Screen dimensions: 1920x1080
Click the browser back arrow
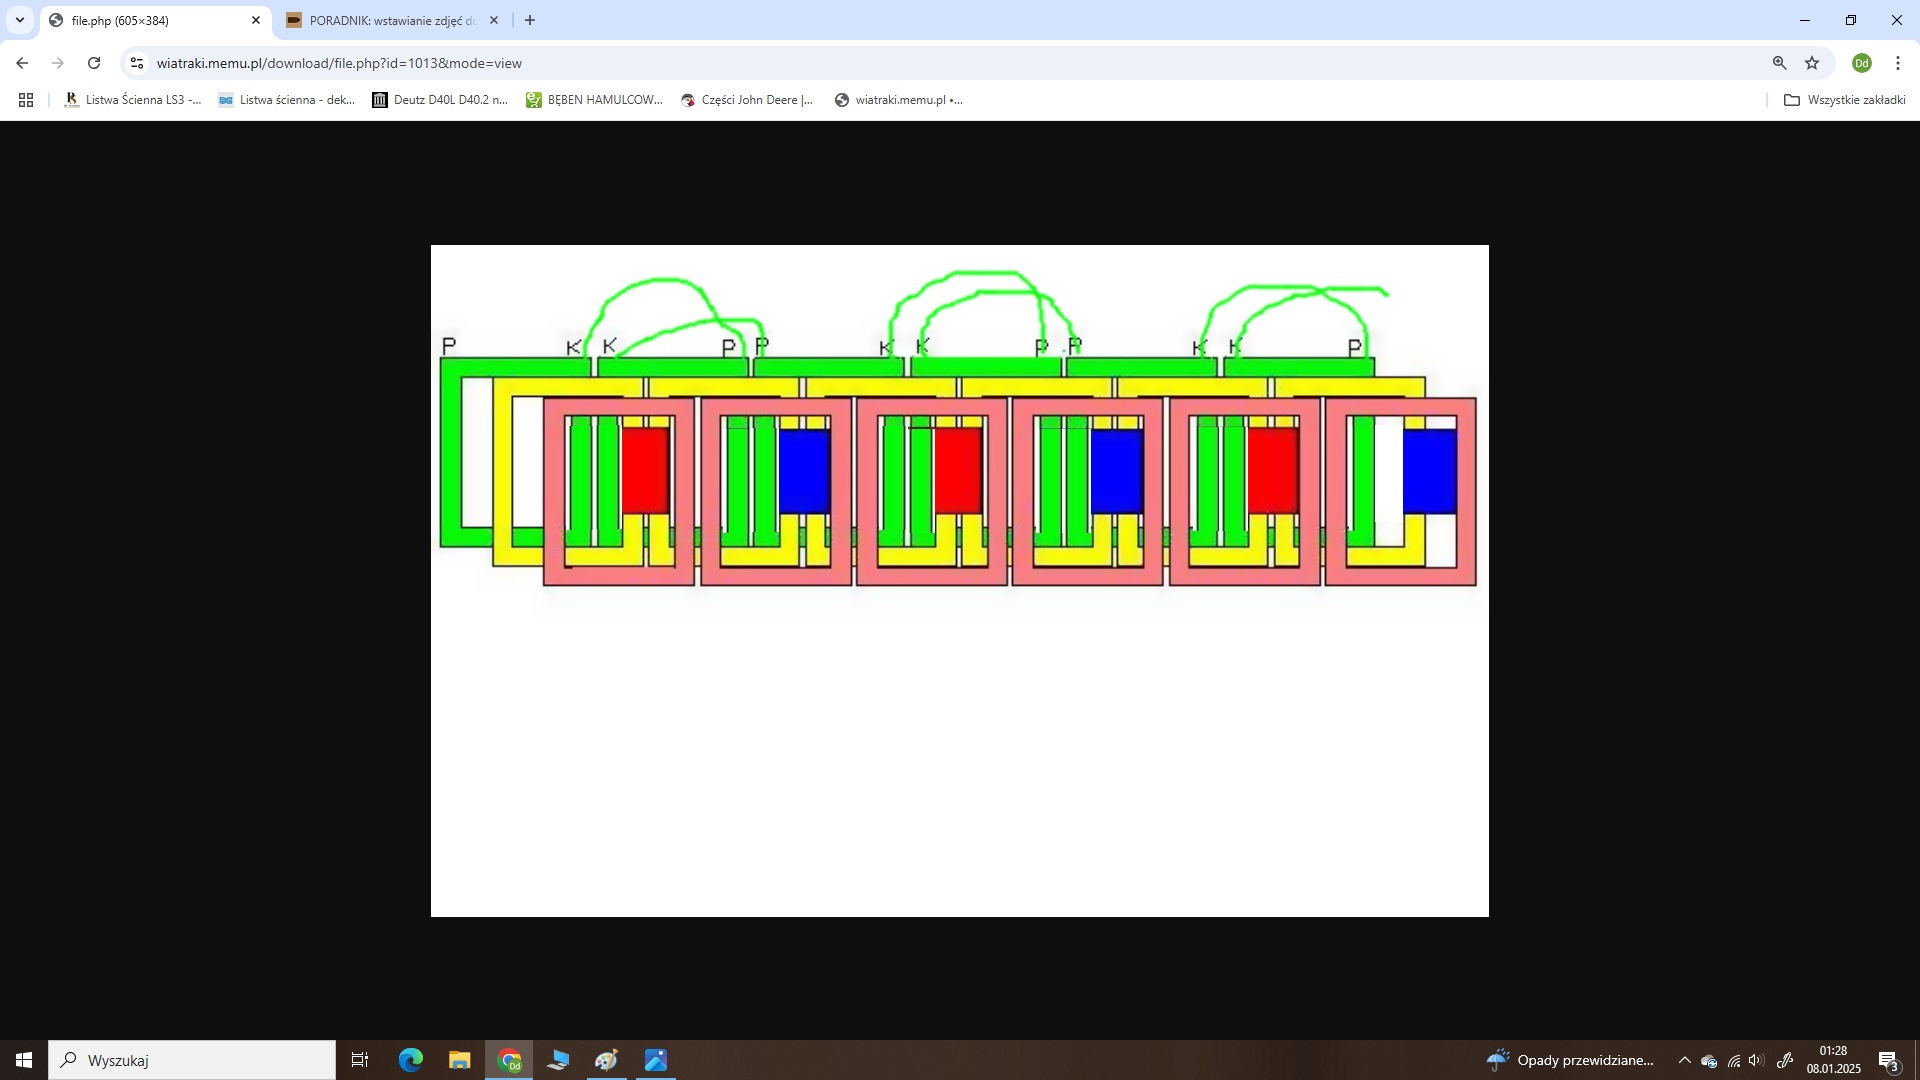[22, 63]
